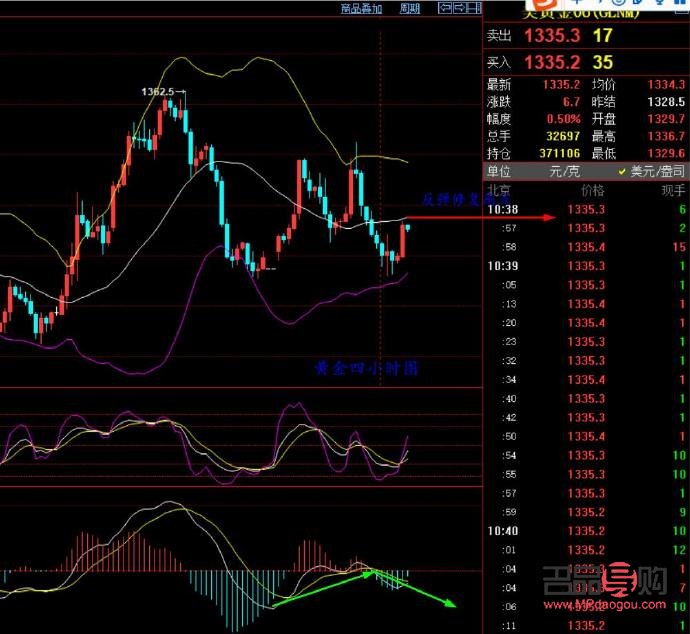Click the 现手 column header
This screenshot has width=690, height=634.
pos(672,190)
